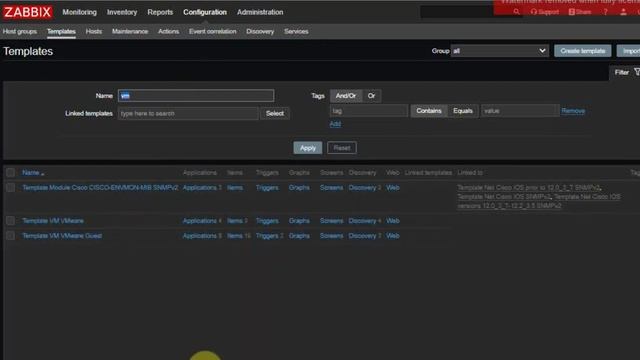
Task: Select the Or tags mode
Action: [371, 96]
